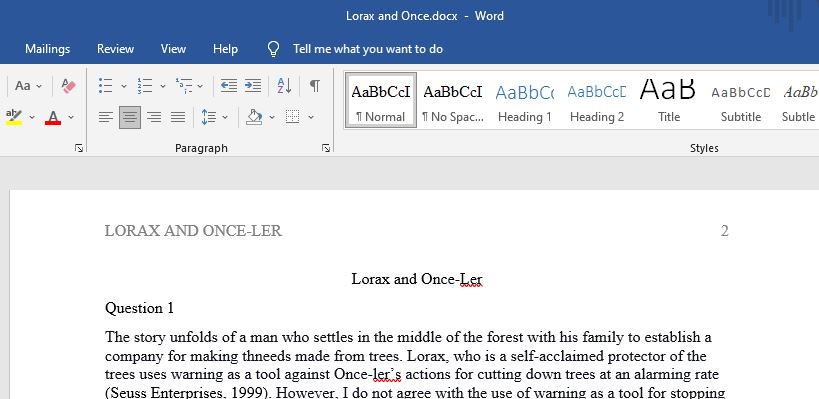Expand line spacing dropdown arrow

[x=225, y=118]
